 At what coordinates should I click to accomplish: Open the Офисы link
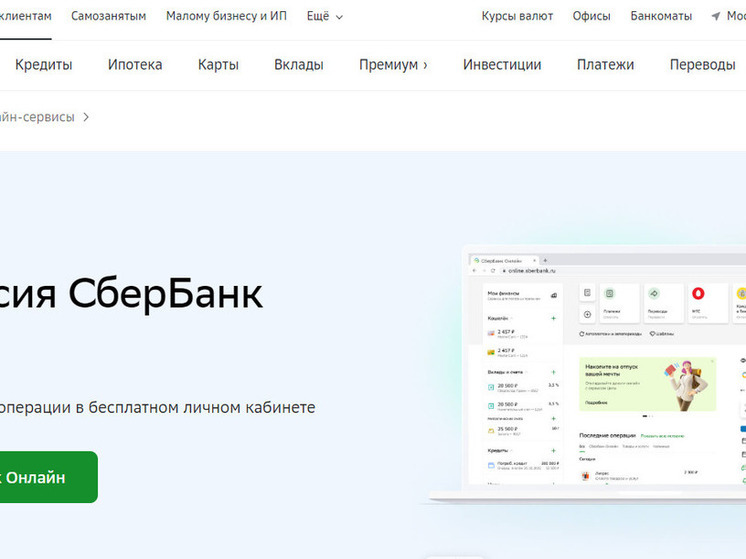coord(591,16)
